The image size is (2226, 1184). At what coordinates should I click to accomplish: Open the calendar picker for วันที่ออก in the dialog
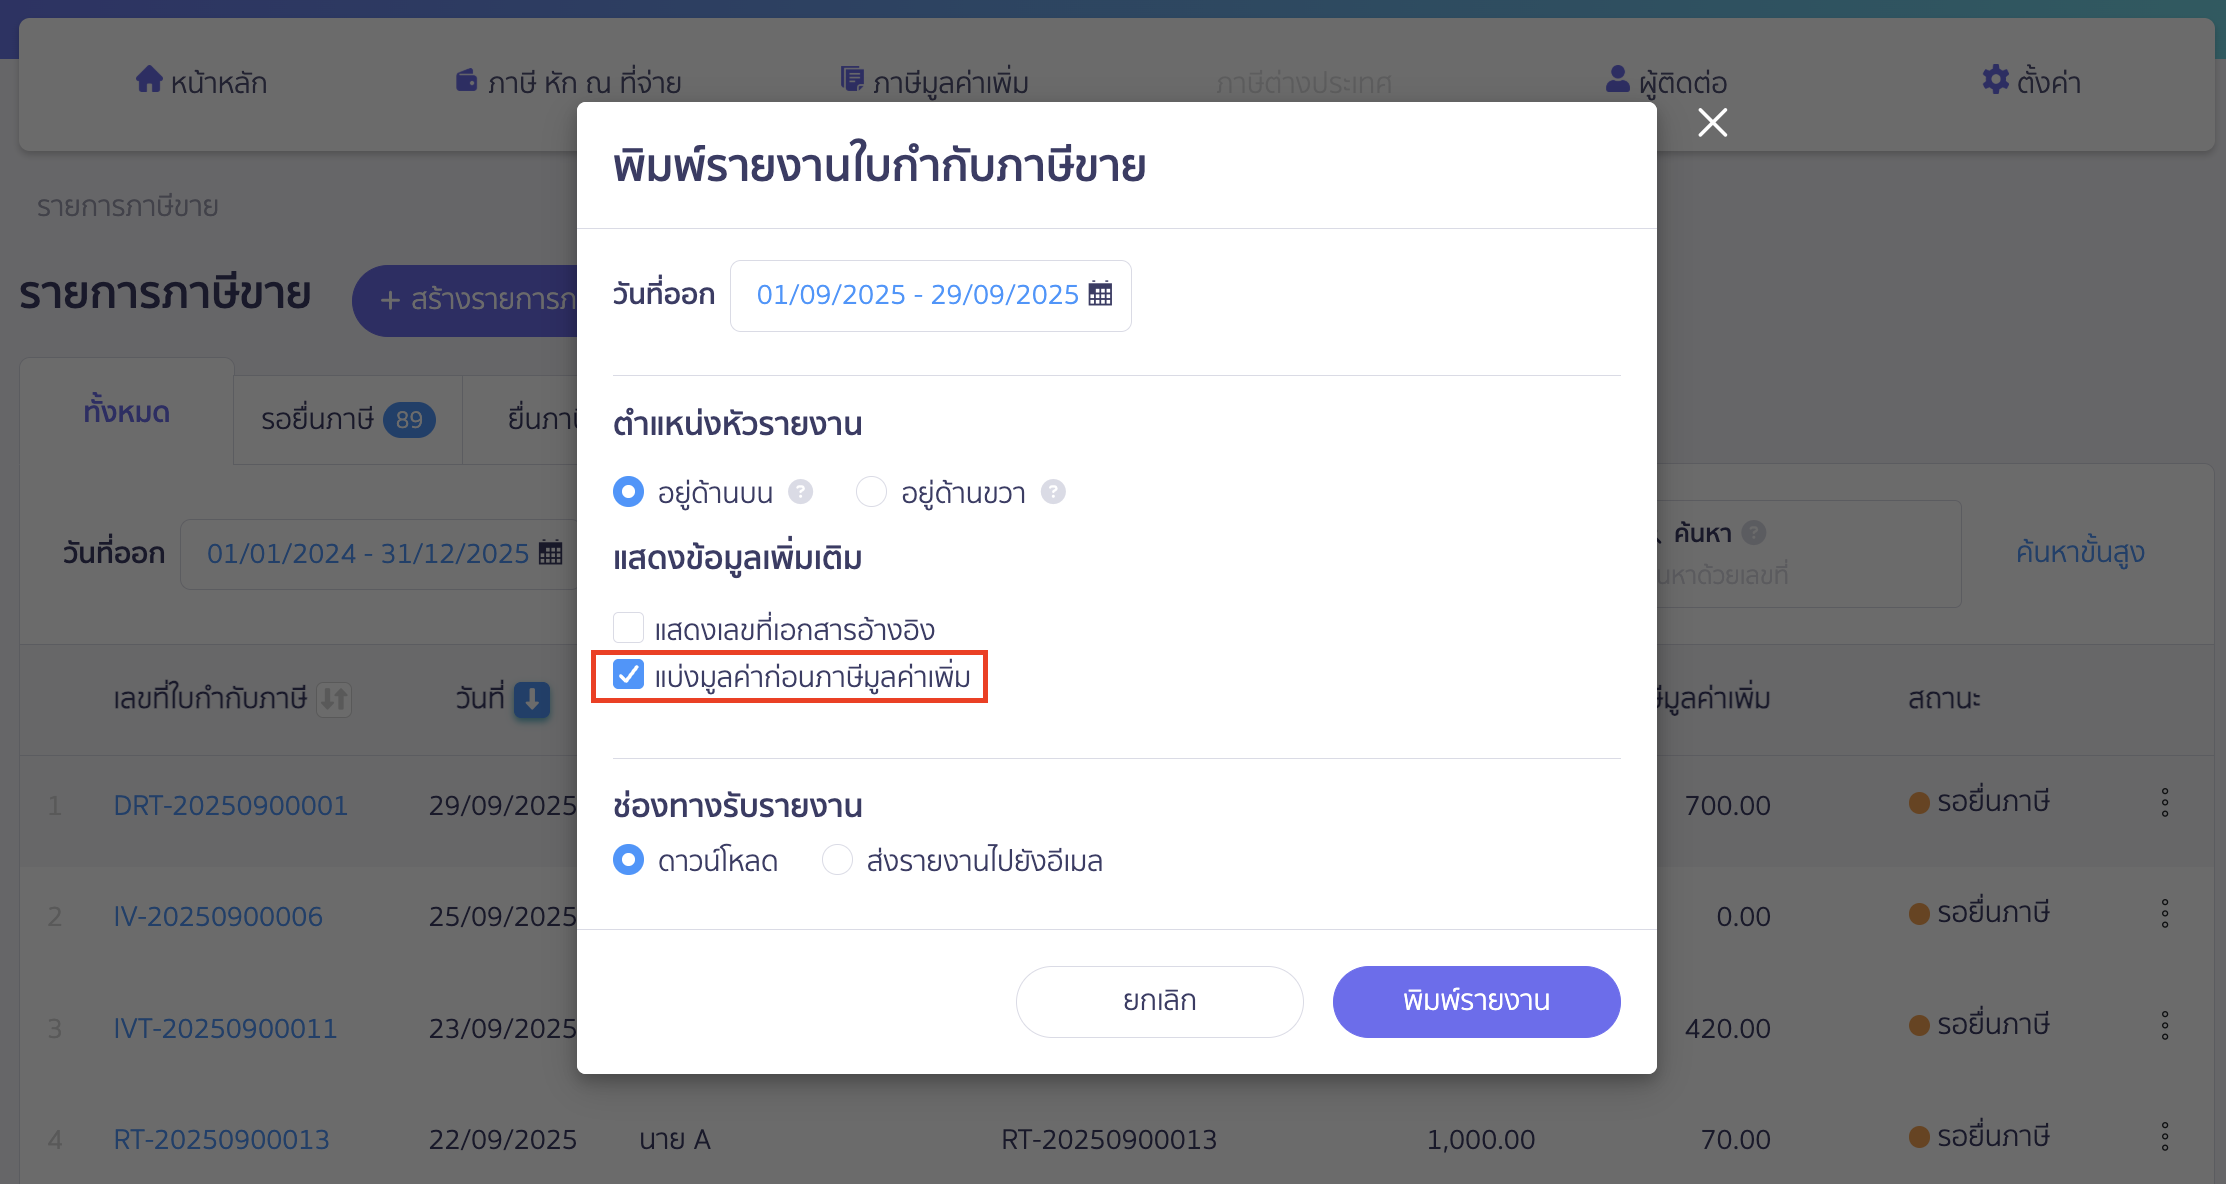point(1100,294)
